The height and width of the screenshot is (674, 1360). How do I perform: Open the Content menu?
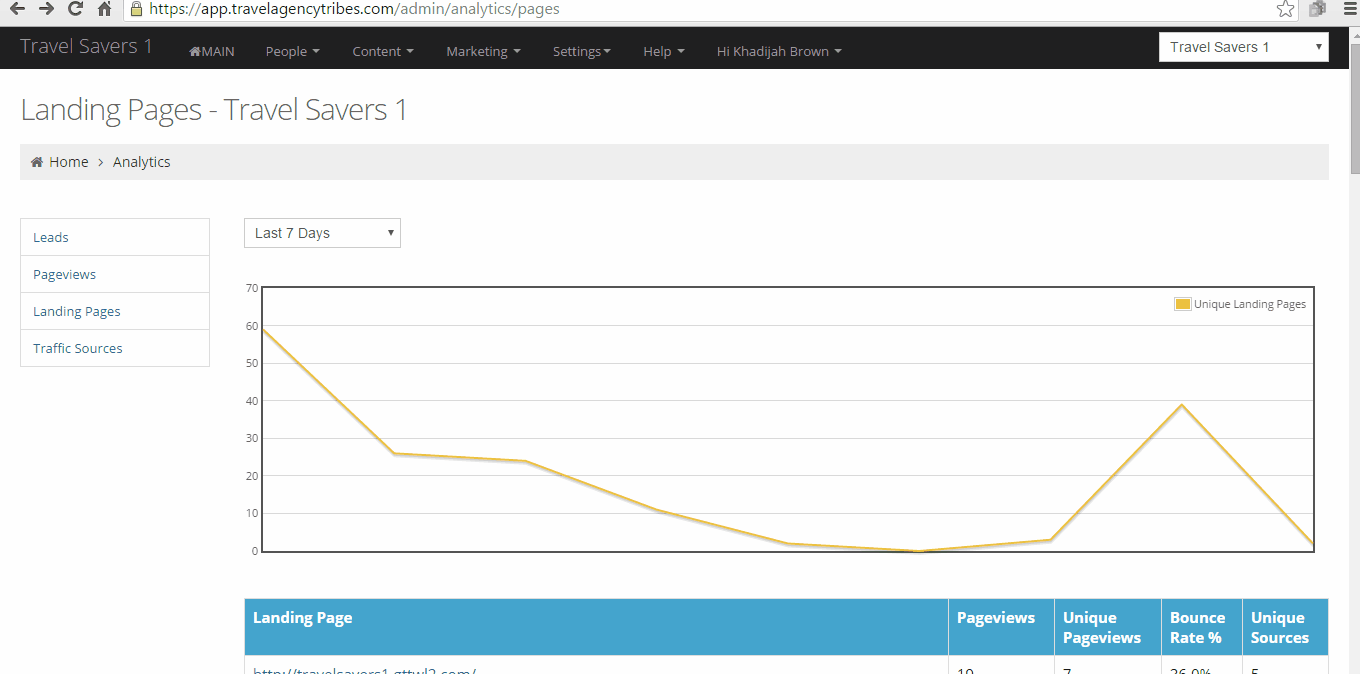coord(382,52)
